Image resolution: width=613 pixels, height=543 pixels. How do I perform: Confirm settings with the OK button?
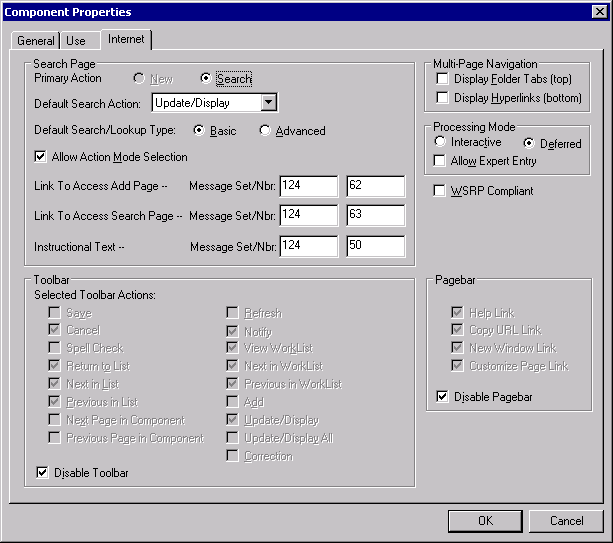click(x=485, y=521)
